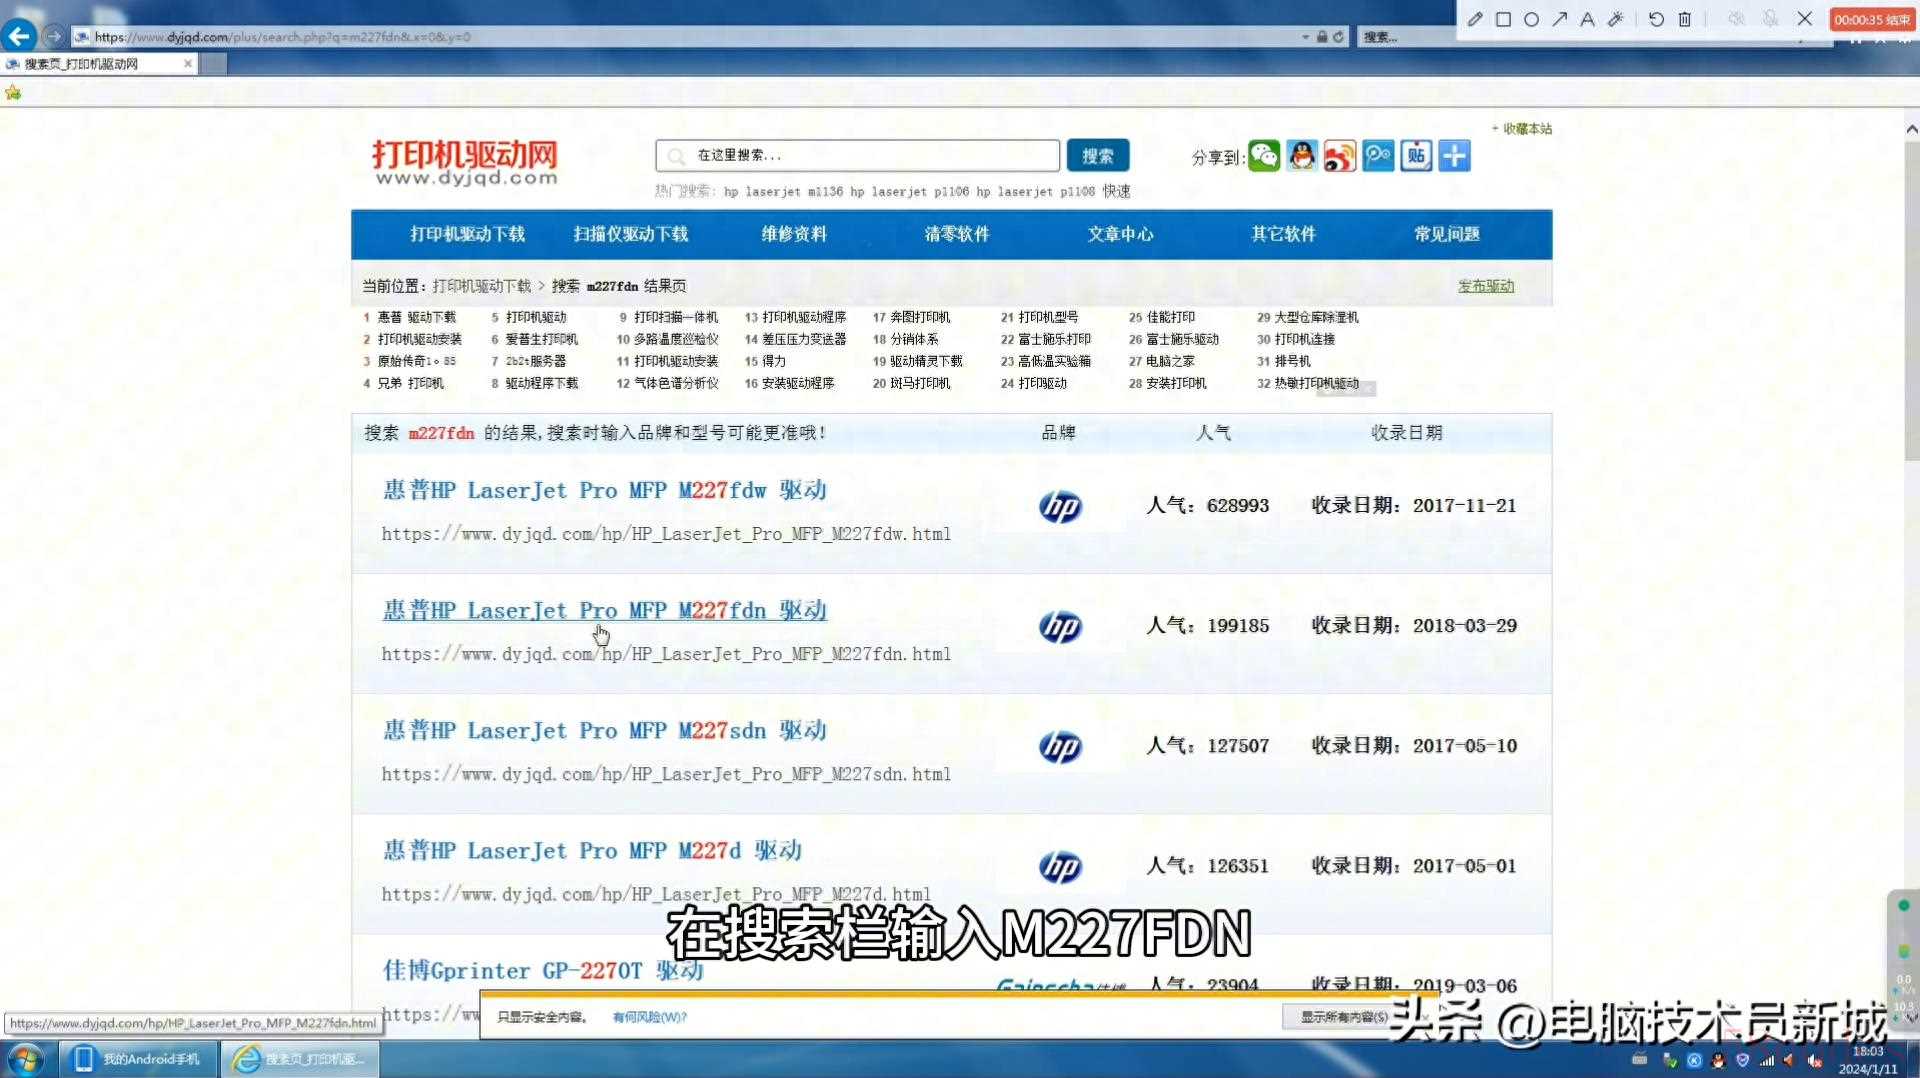
Task: Click HP logo in M227d row
Action: (x=1060, y=867)
